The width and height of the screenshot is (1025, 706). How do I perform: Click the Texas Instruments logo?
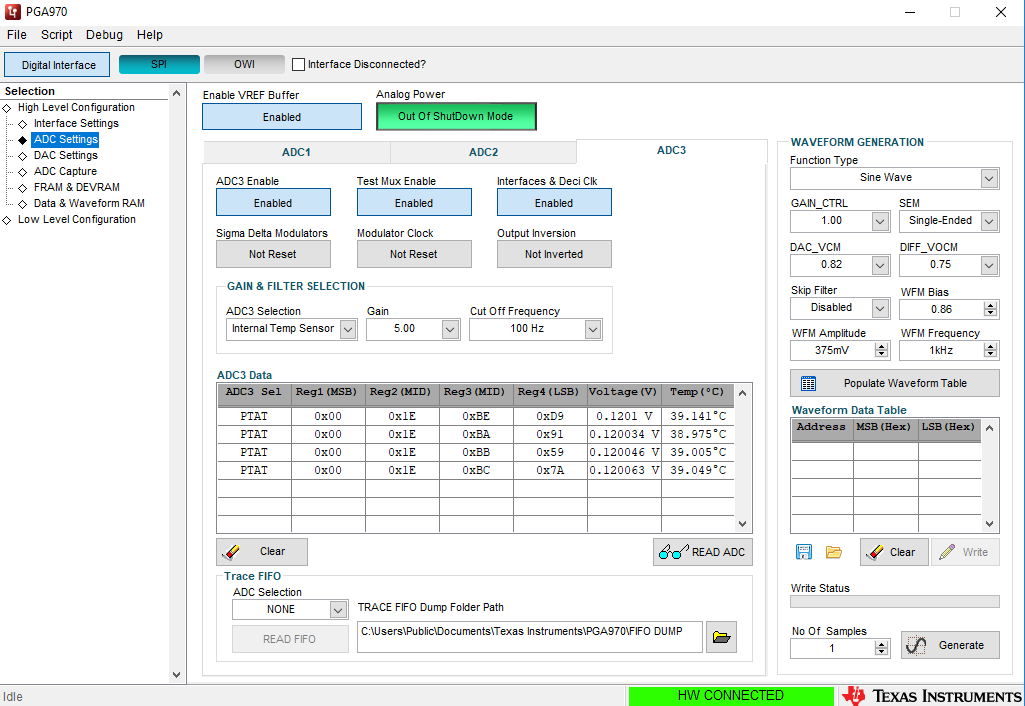(x=931, y=696)
